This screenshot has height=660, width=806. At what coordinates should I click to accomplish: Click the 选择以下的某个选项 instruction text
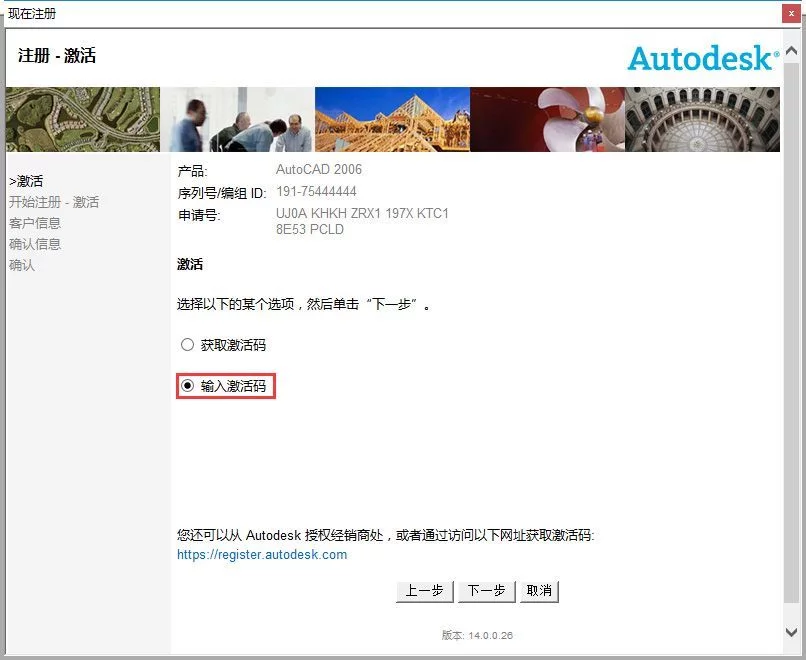coord(304,304)
